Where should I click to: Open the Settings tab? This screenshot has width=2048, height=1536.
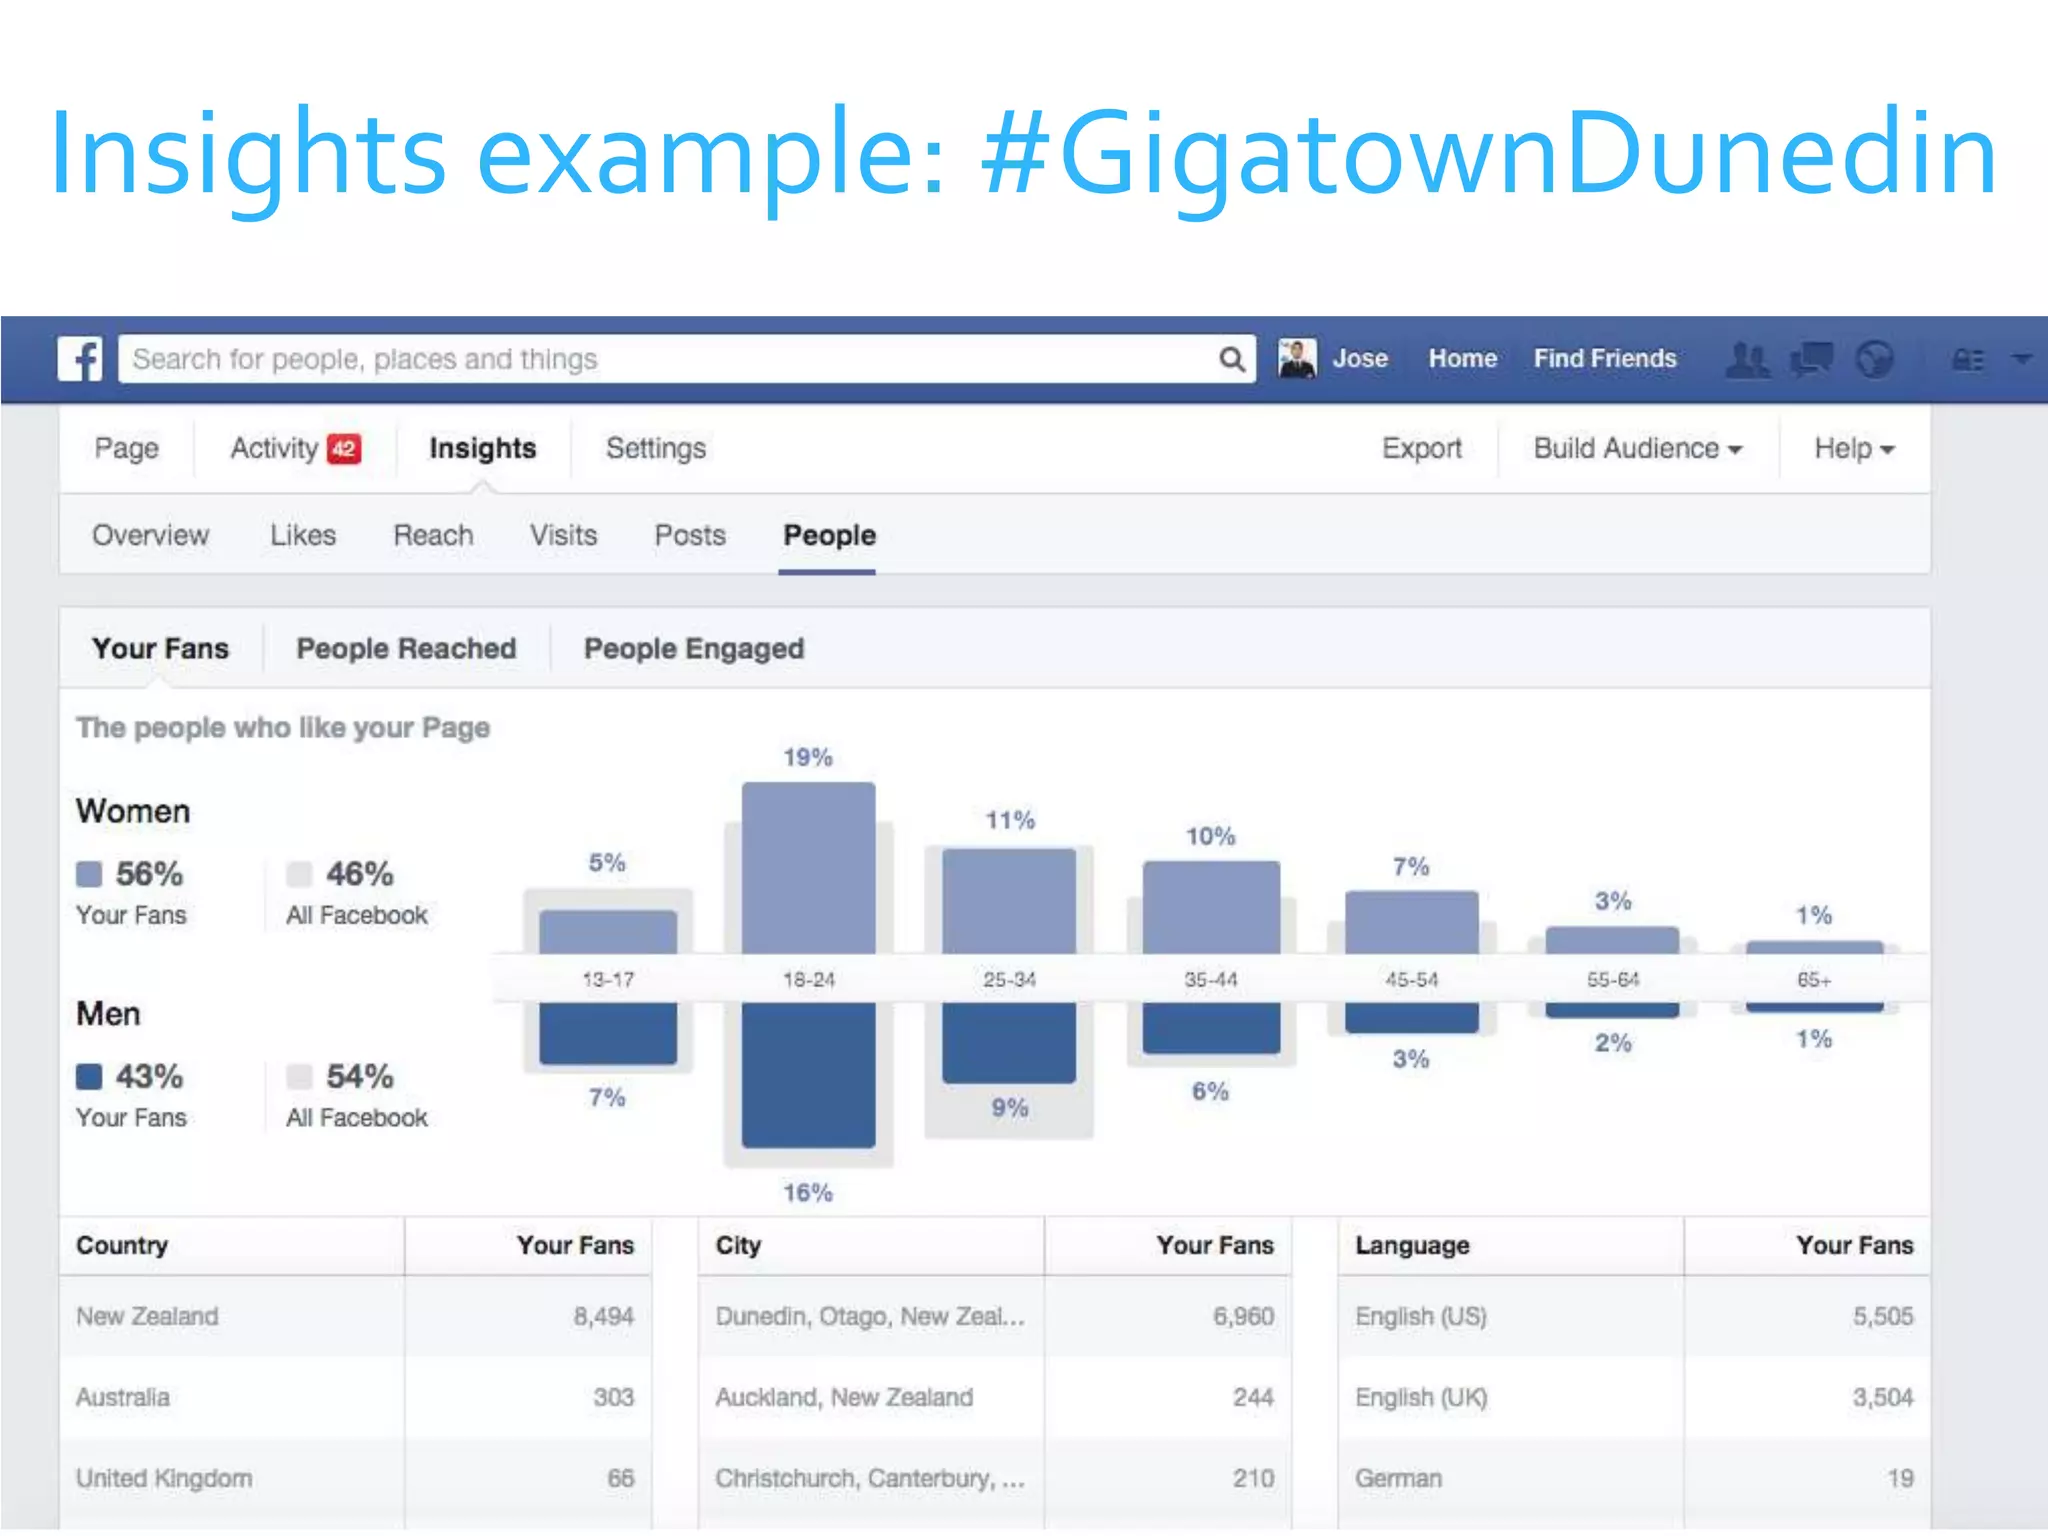pyautogui.click(x=656, y=448)
